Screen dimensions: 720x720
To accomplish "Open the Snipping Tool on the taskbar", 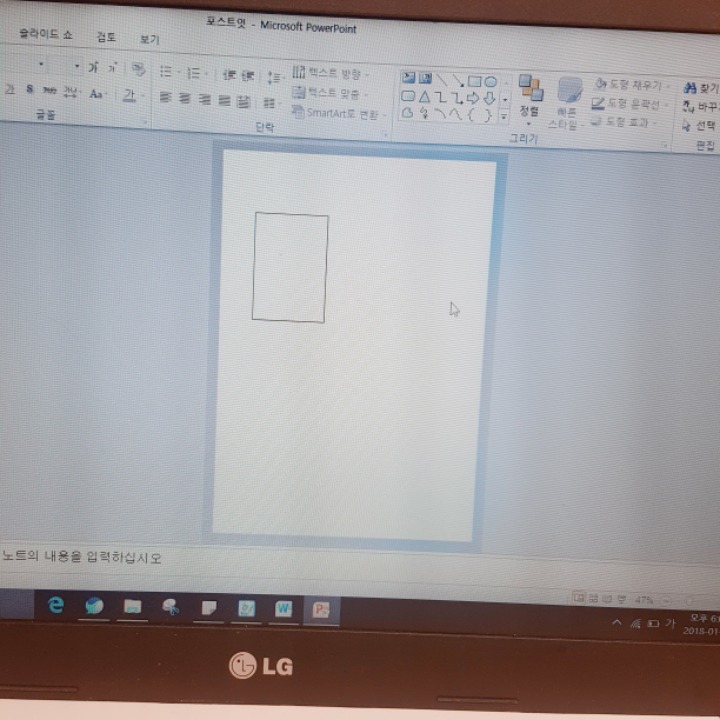I will (x=170, y=608).
